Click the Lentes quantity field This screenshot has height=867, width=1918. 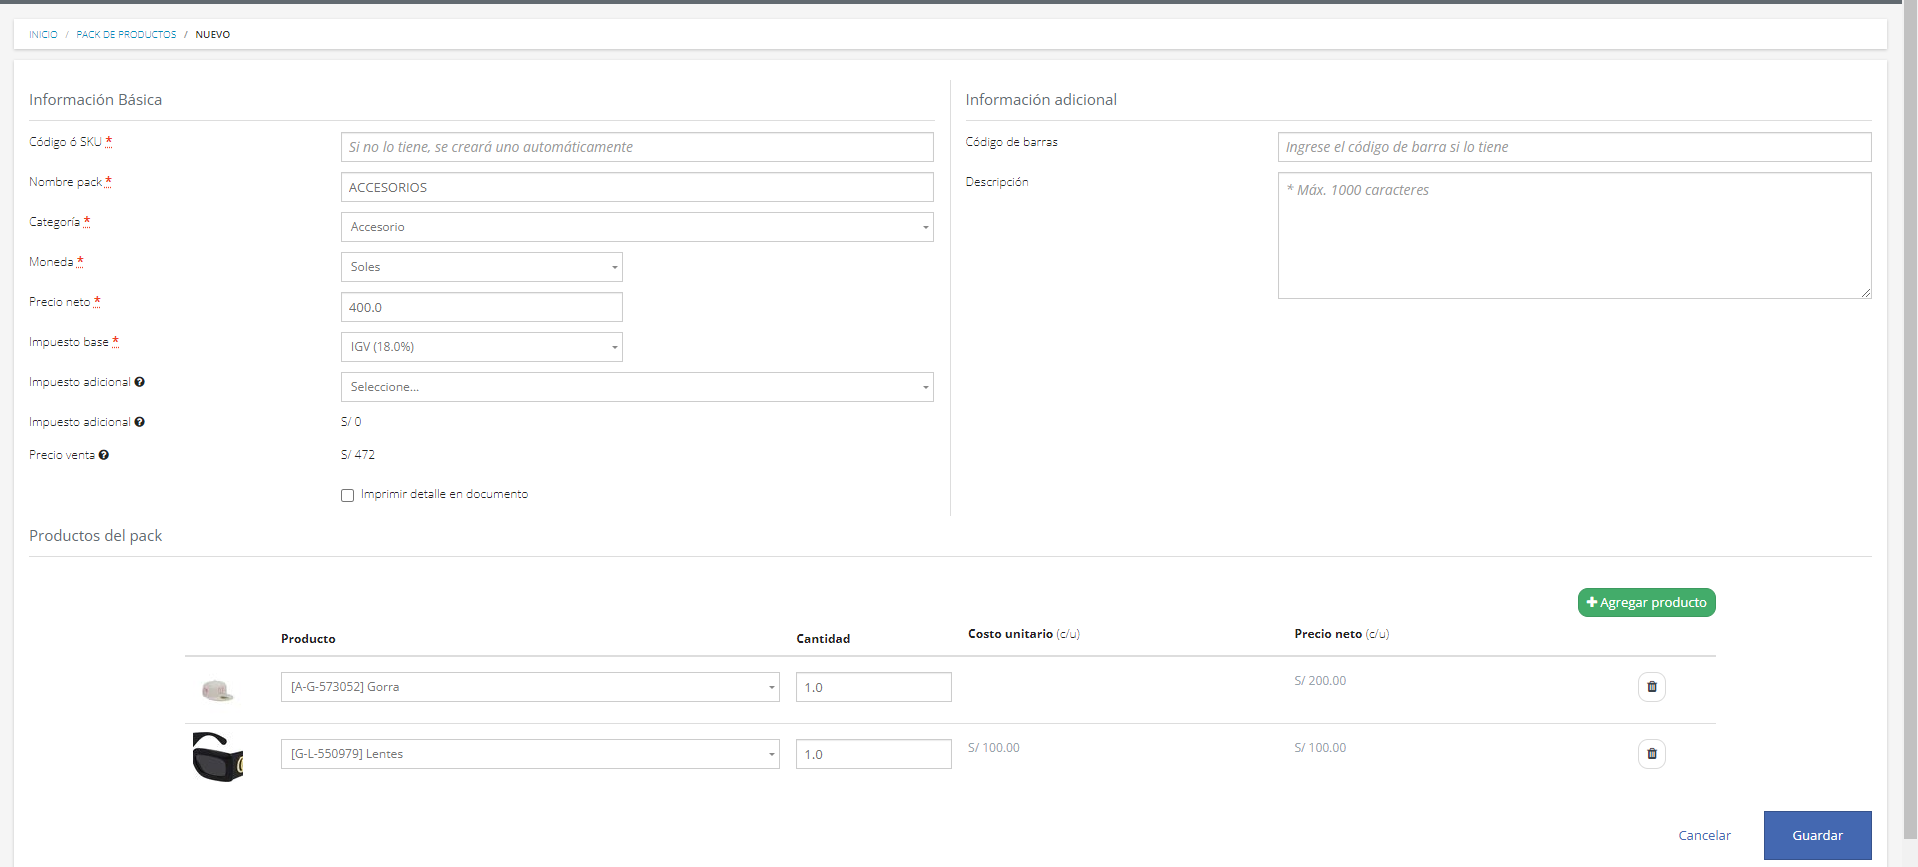[873, 754]
